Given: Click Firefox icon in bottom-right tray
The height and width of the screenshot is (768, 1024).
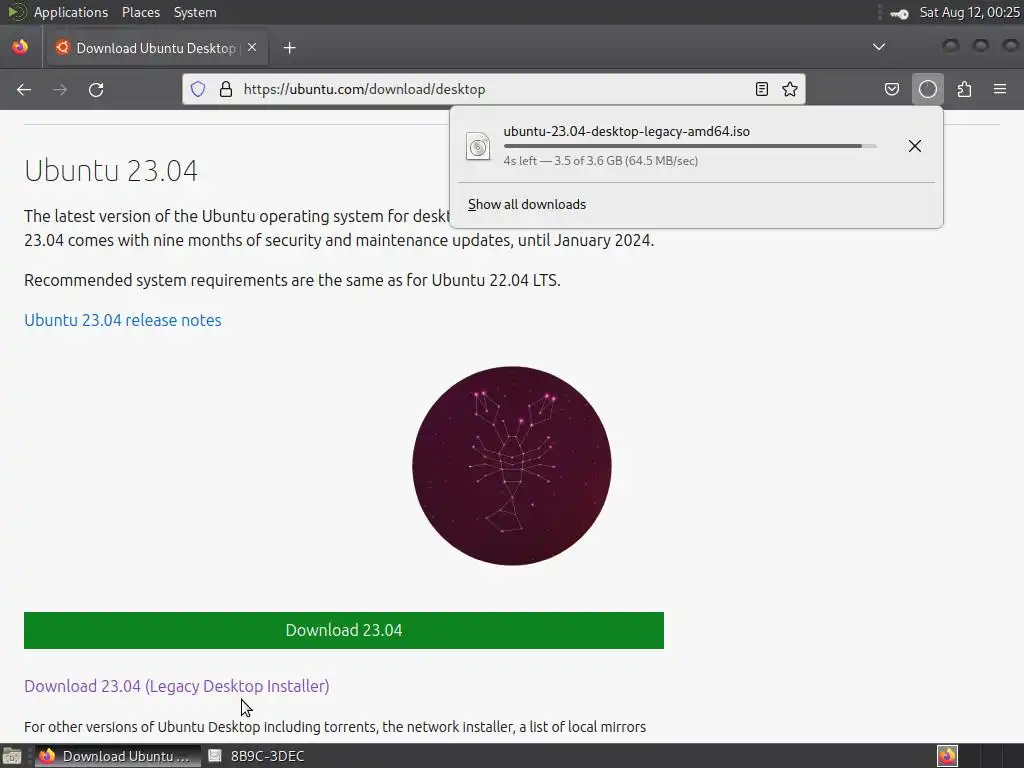Looking at the screenshot, I should 947,756.
